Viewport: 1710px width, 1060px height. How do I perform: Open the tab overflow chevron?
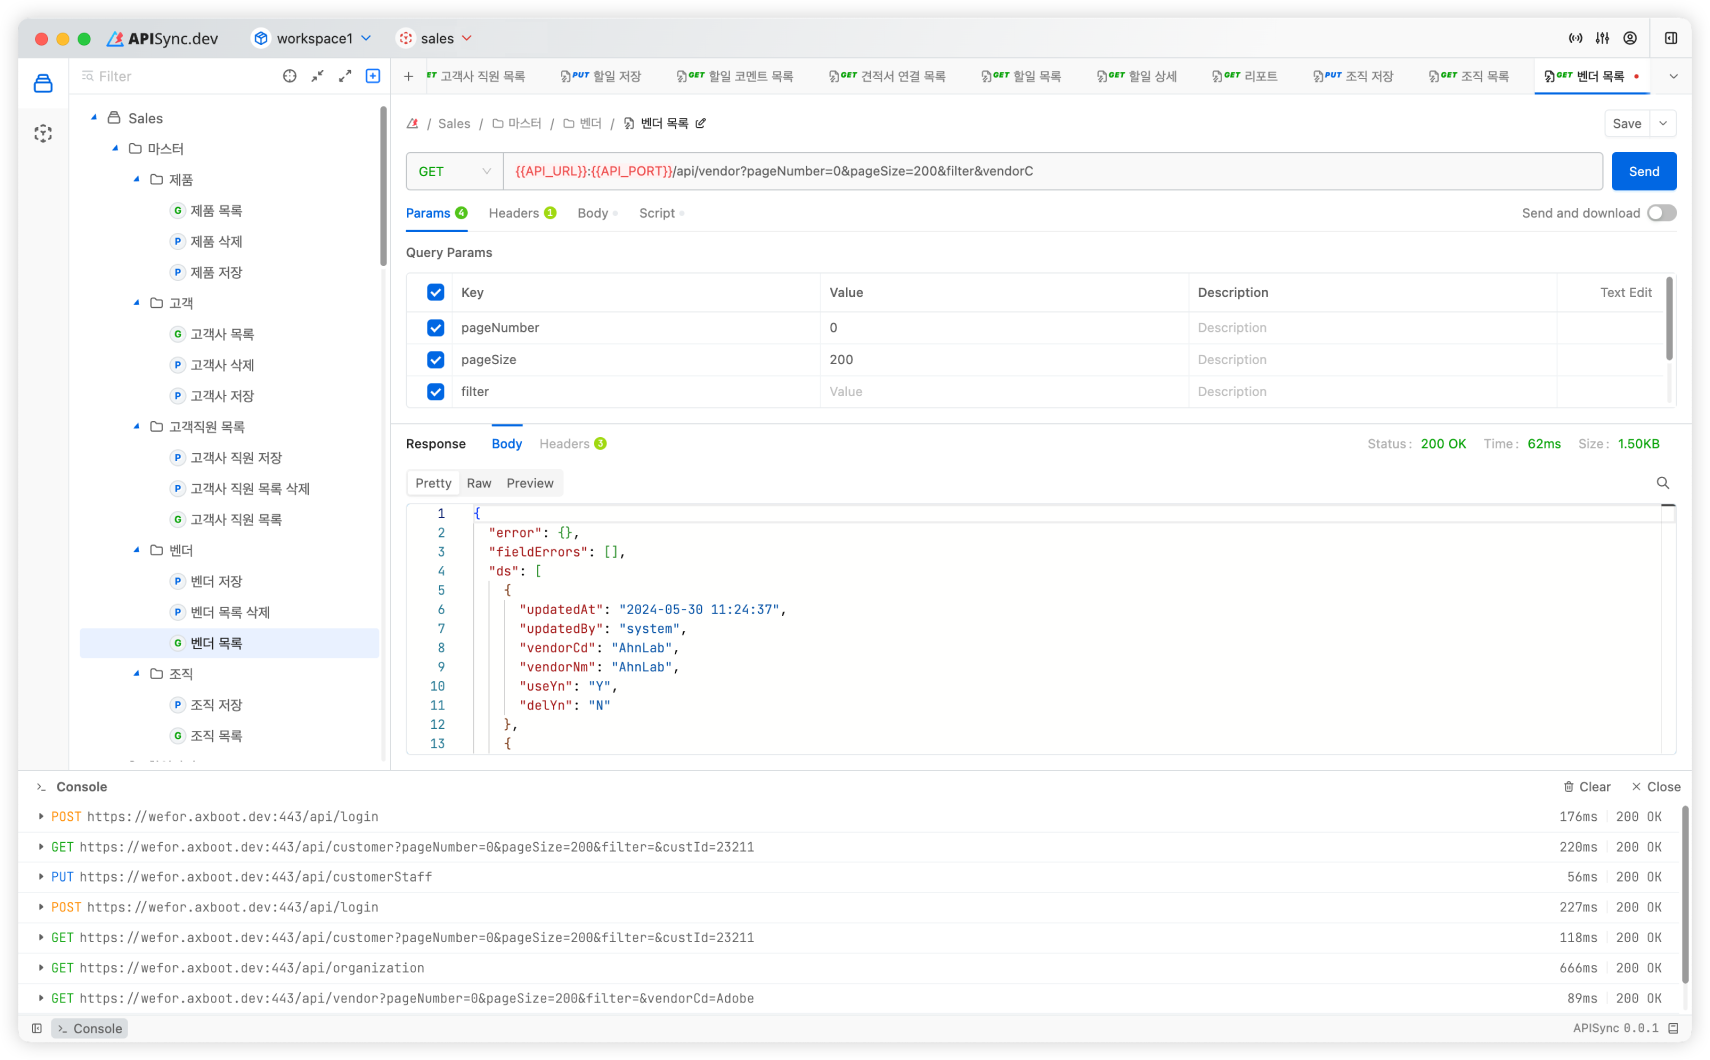click(1673, 76)
